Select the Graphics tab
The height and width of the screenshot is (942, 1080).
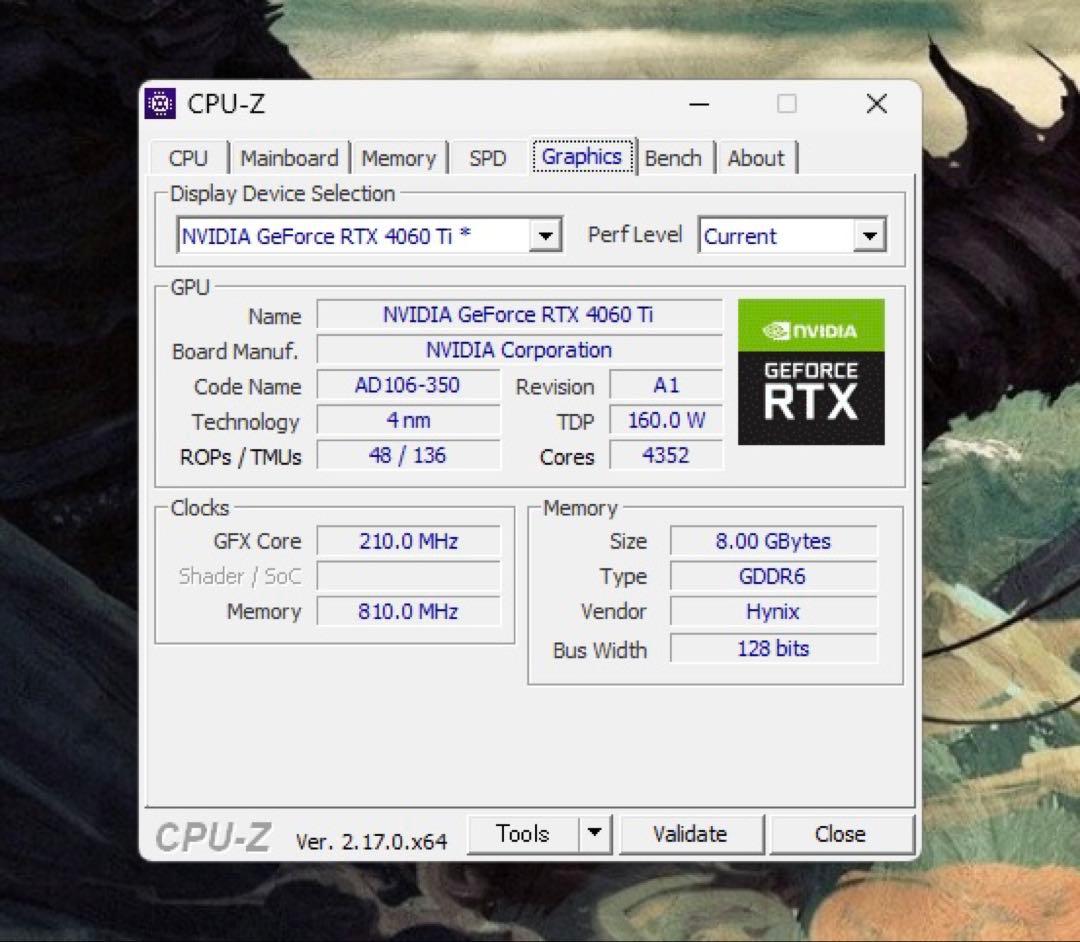tap(582, 156)
